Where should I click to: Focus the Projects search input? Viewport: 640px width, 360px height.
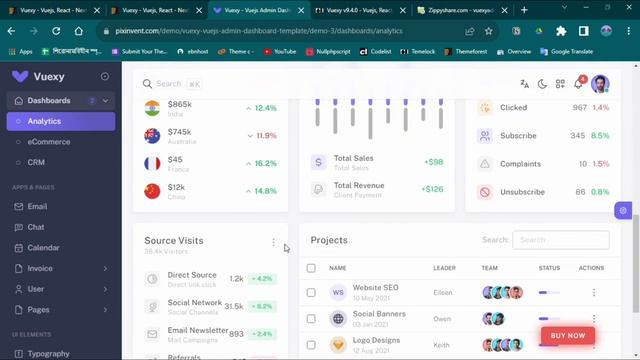[561, 240]
